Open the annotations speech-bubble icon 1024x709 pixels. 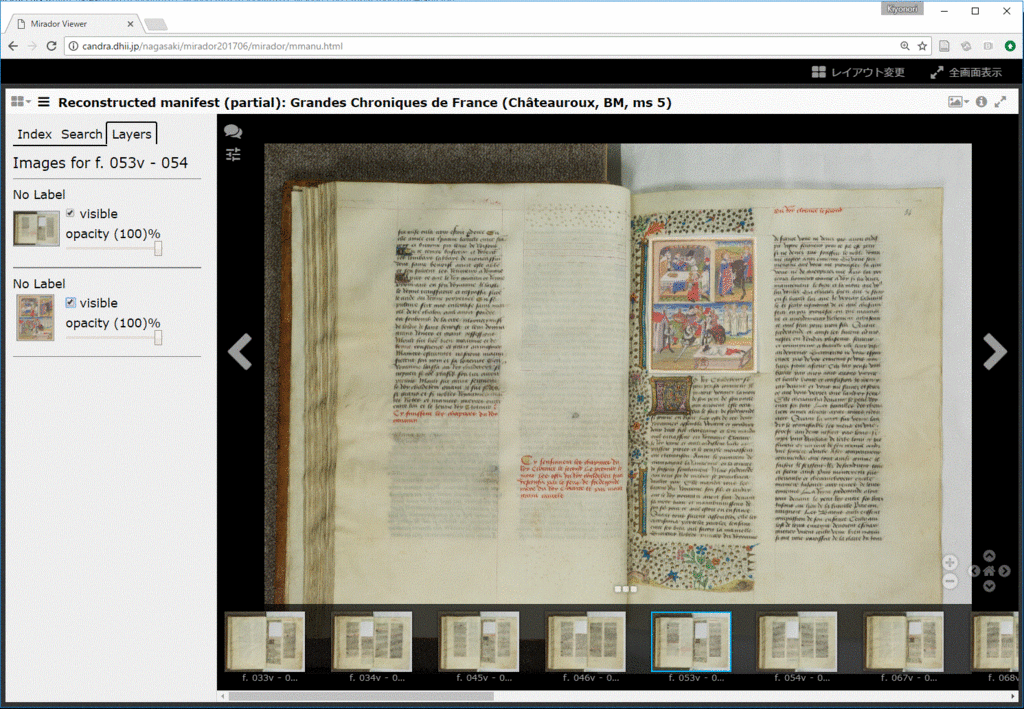pos(233,131)
